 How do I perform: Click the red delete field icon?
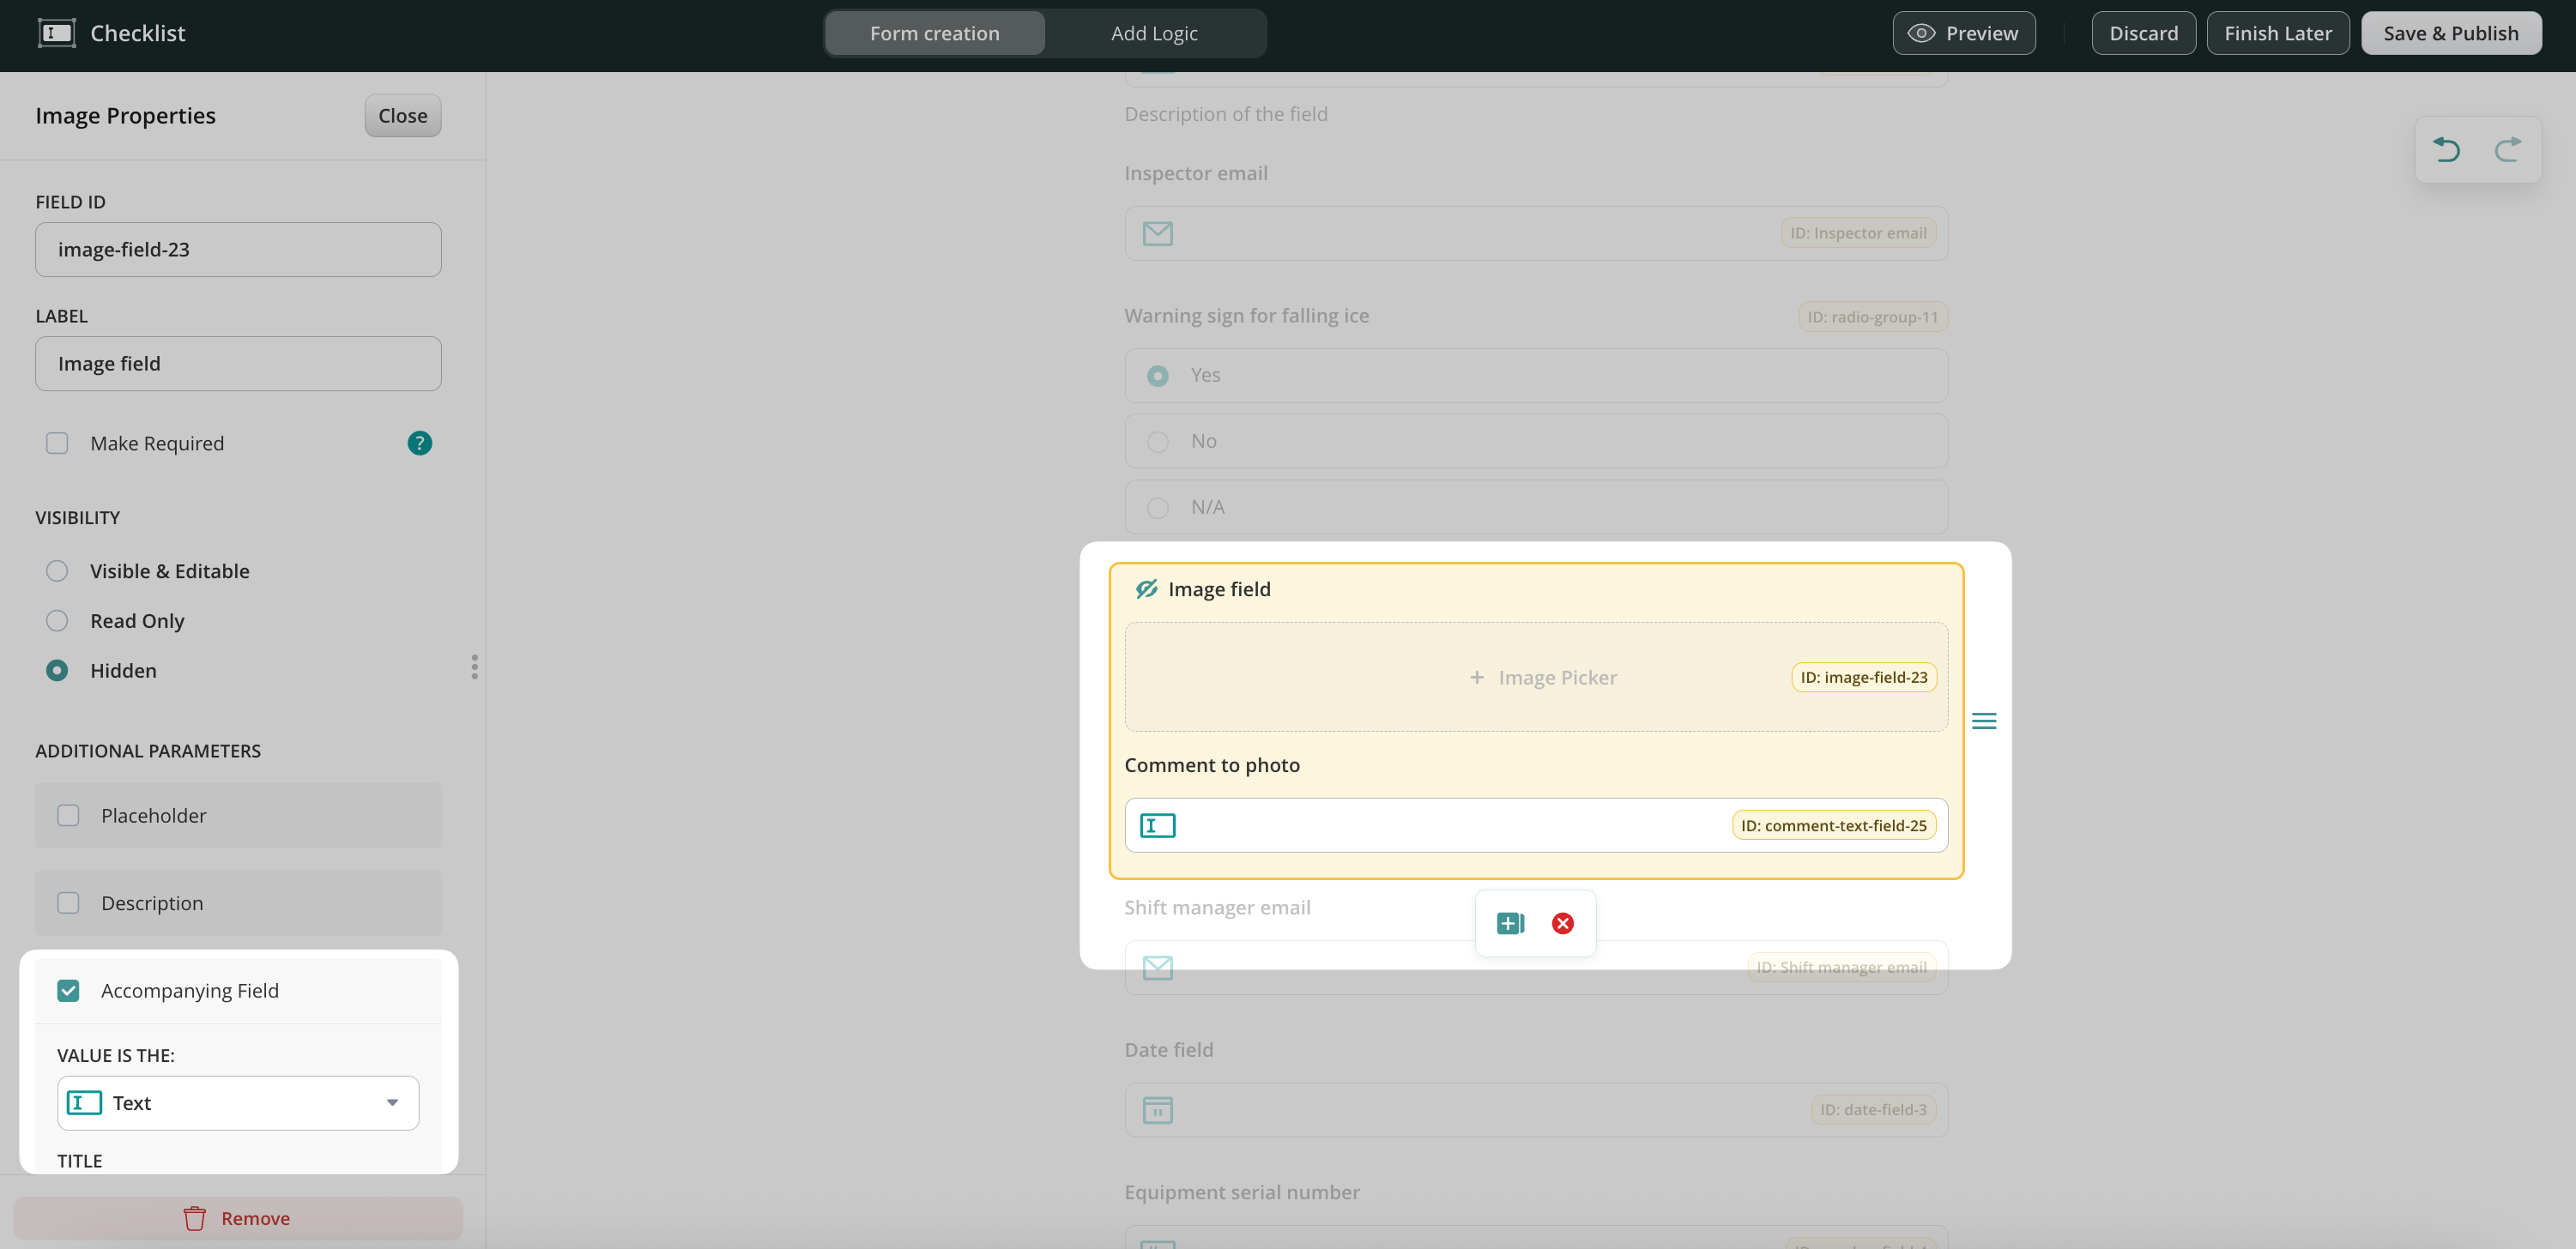click(x=1562, y=923)
